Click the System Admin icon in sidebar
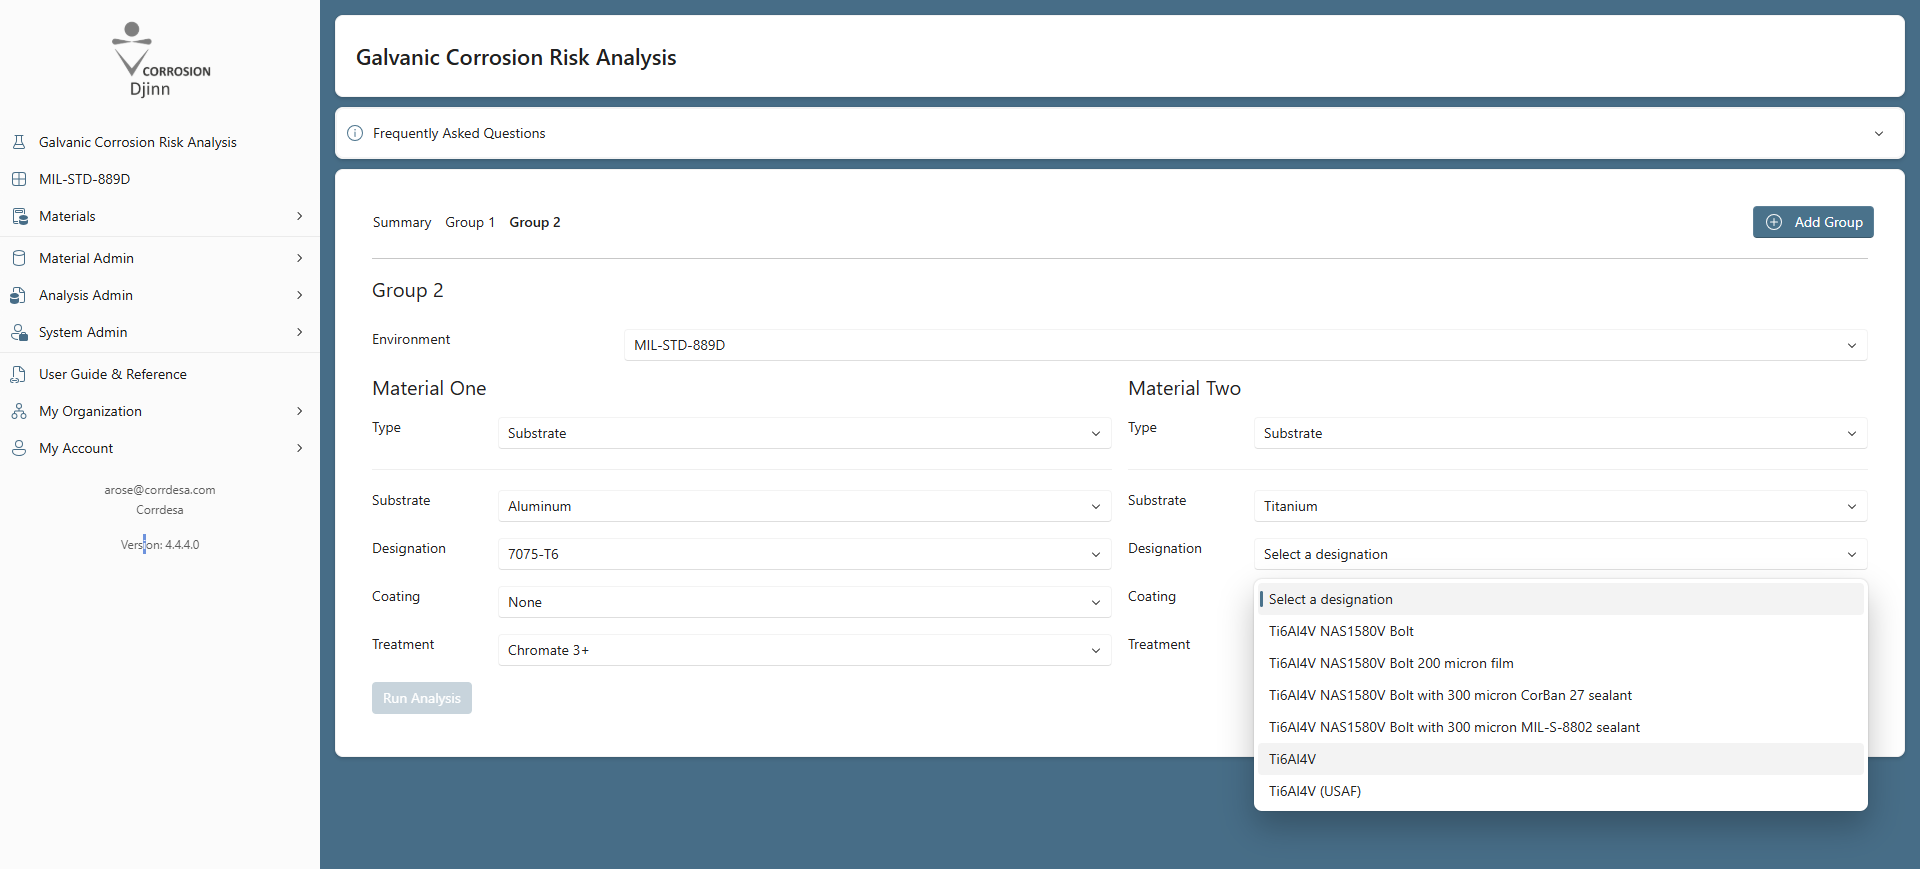The height and width of the screenshot is (869, 1920). click(x=19, y=332)
